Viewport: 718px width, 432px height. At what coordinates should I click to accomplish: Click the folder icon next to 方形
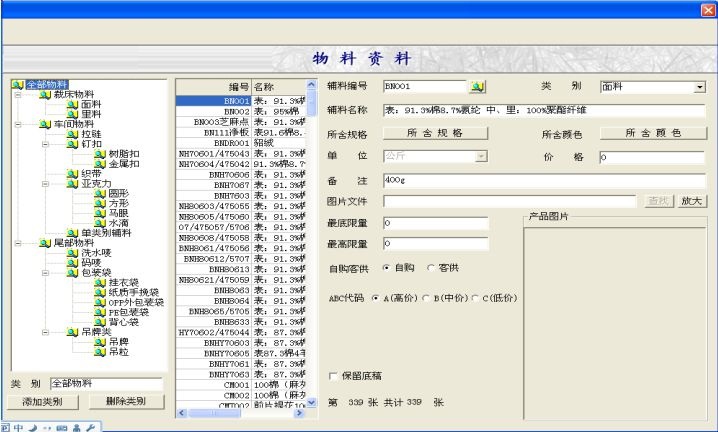coord(100,203)
